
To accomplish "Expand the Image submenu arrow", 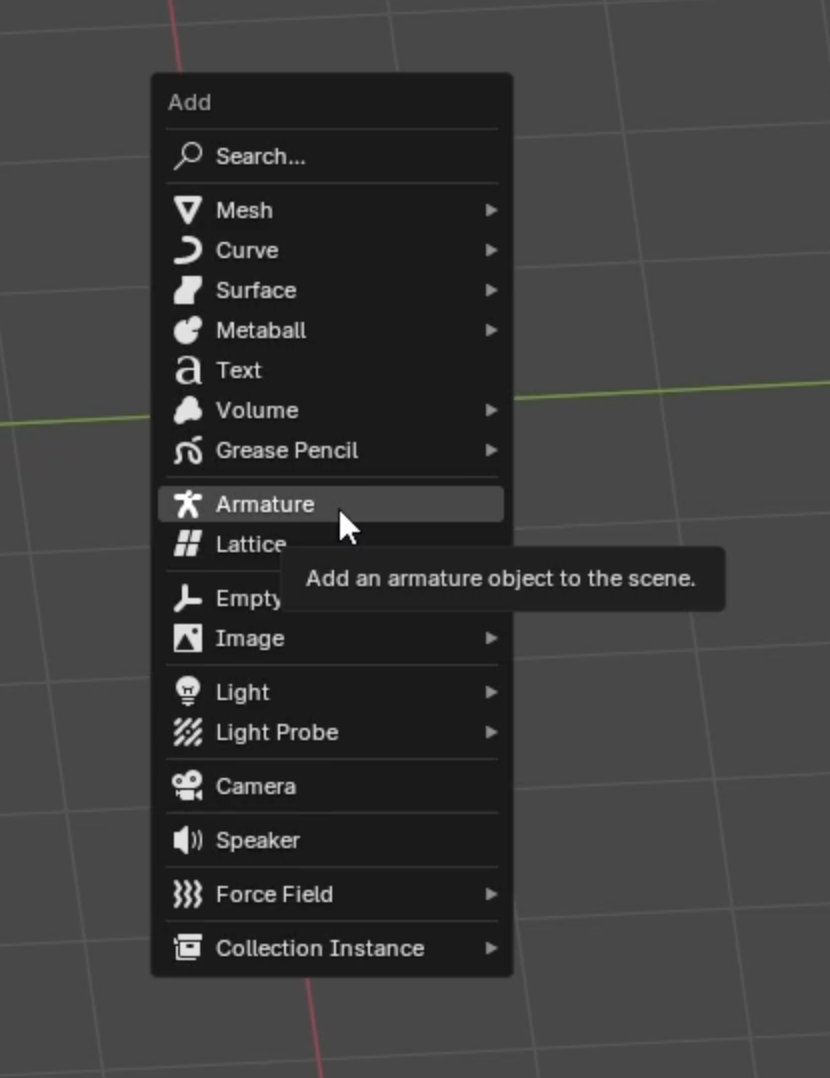I will 491,638.
